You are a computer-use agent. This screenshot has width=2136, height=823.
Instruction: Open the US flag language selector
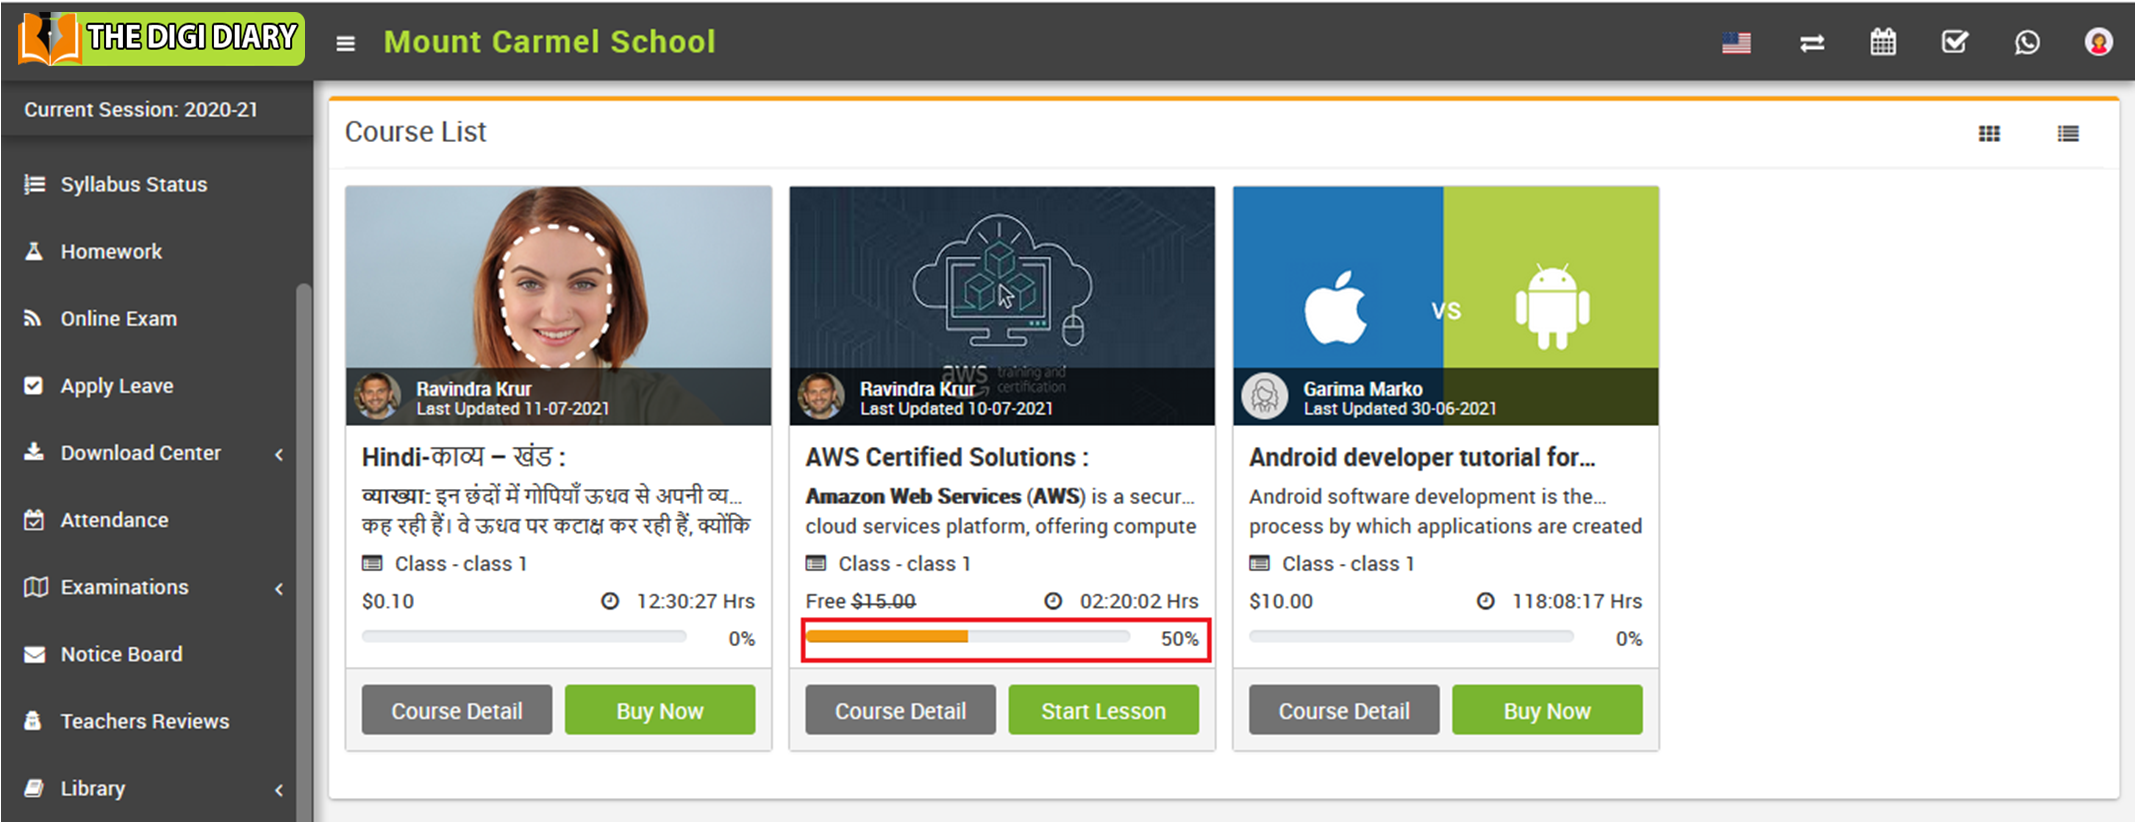(x=1736, y=43)
